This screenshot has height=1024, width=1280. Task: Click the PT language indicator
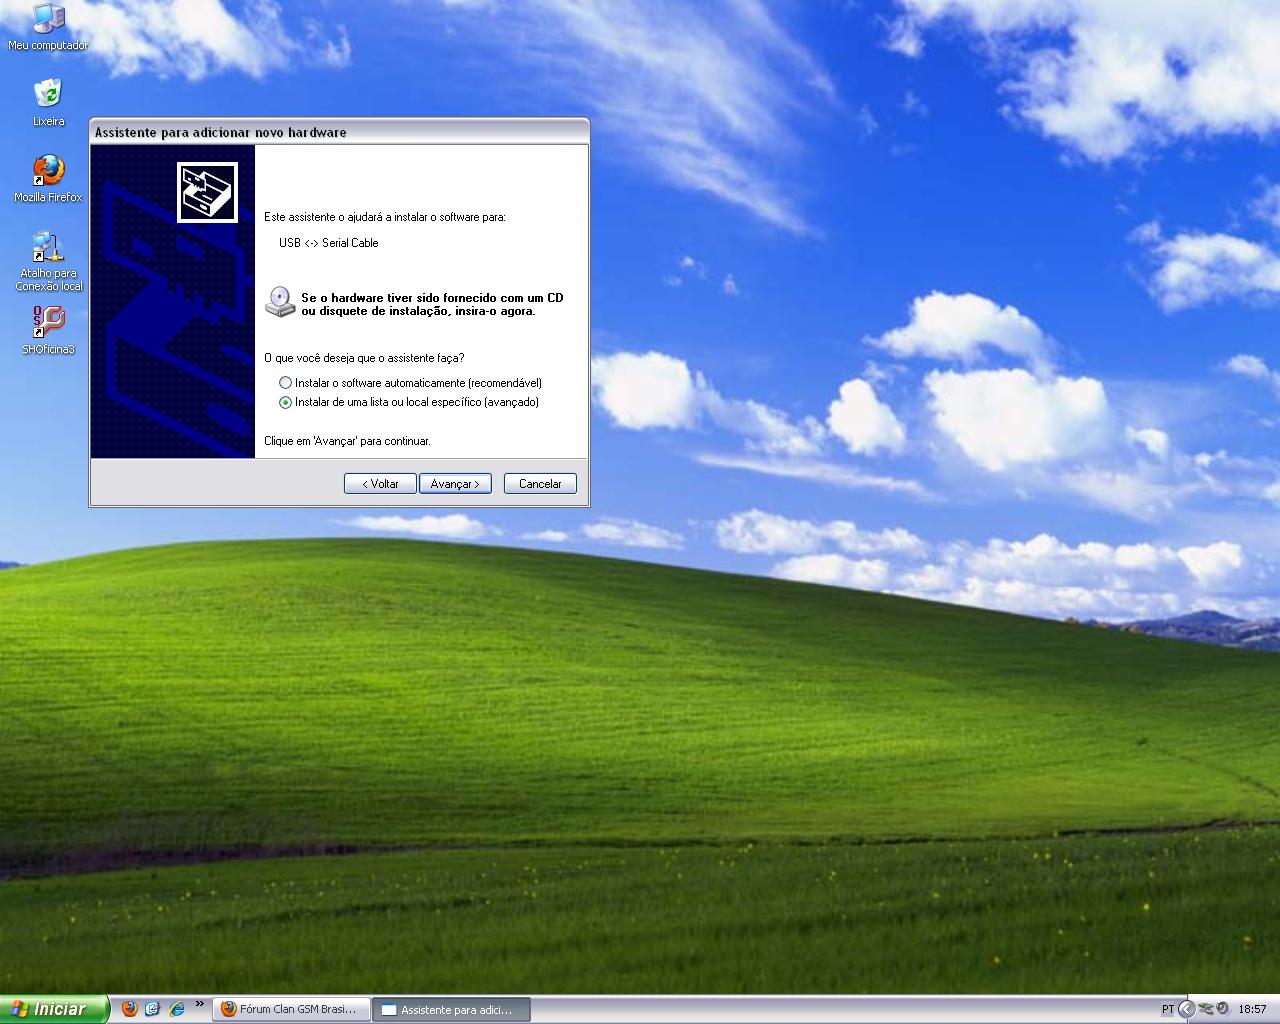point(1167,1009)
